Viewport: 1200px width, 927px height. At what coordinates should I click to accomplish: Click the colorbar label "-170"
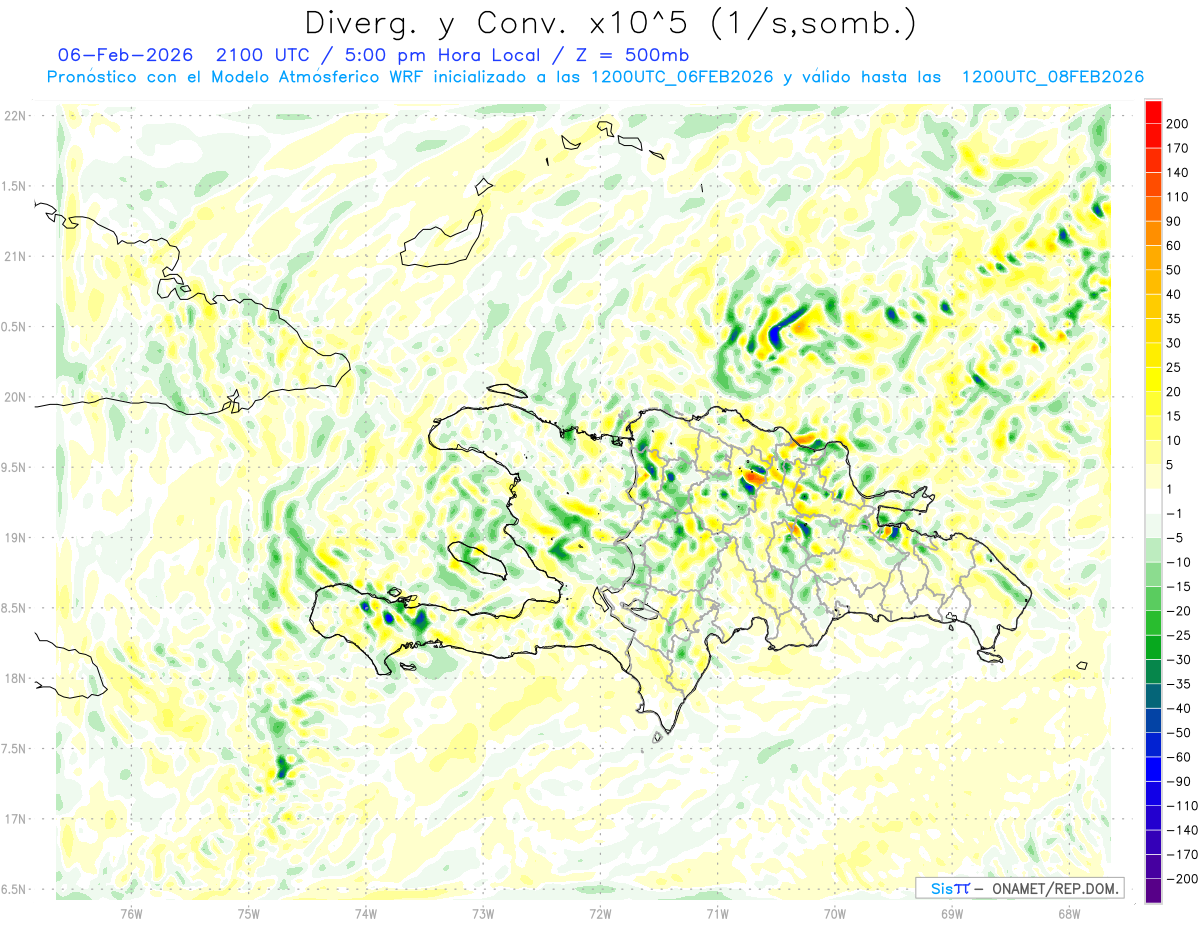tap(1182, 854)
